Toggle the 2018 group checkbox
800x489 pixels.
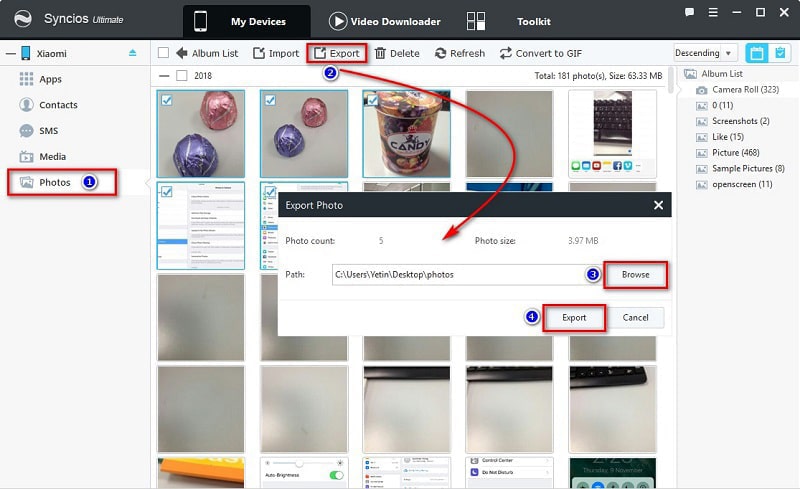click(182, 76)
